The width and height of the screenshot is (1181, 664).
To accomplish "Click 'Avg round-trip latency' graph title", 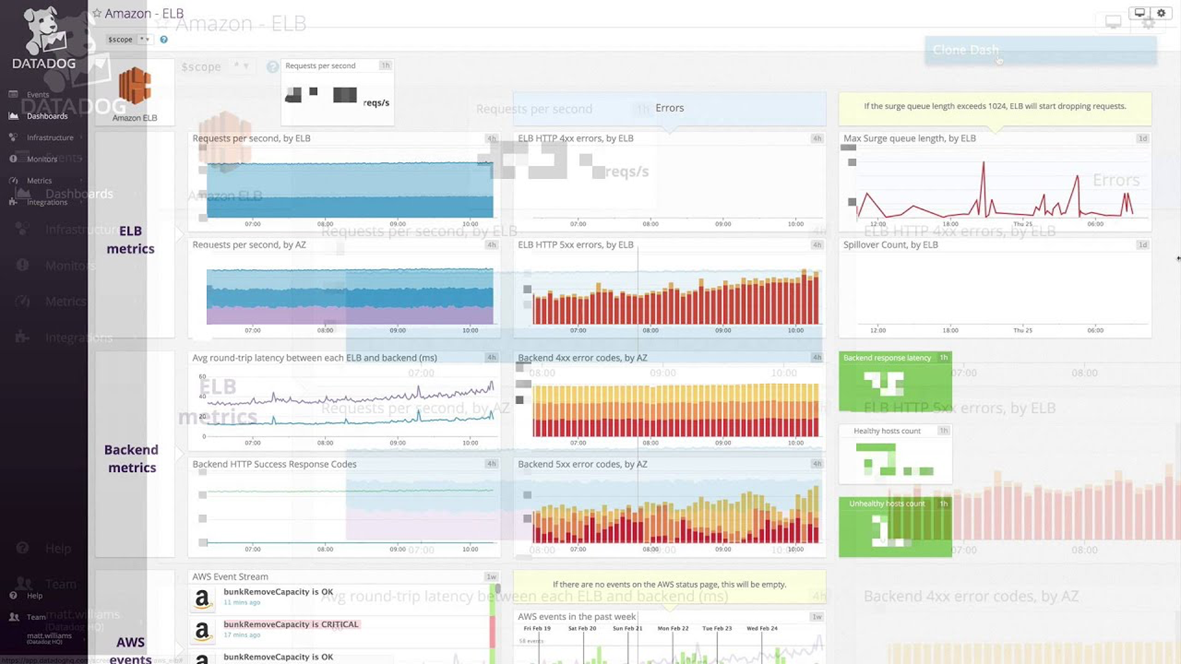I will pos(314,358).
